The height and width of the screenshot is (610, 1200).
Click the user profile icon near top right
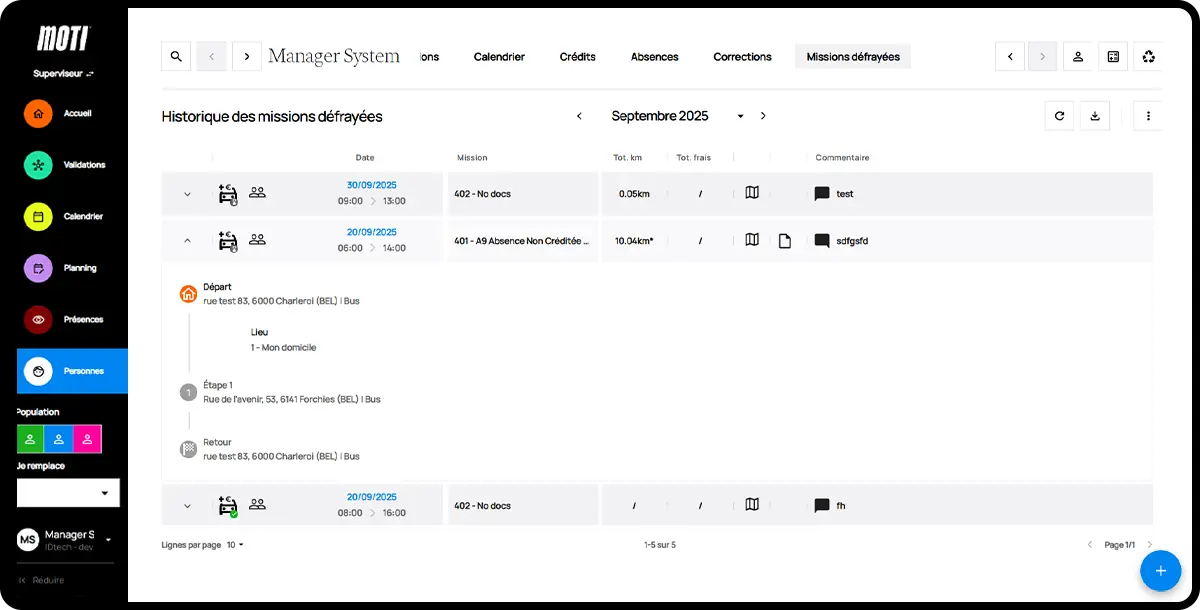point(1077,57)
